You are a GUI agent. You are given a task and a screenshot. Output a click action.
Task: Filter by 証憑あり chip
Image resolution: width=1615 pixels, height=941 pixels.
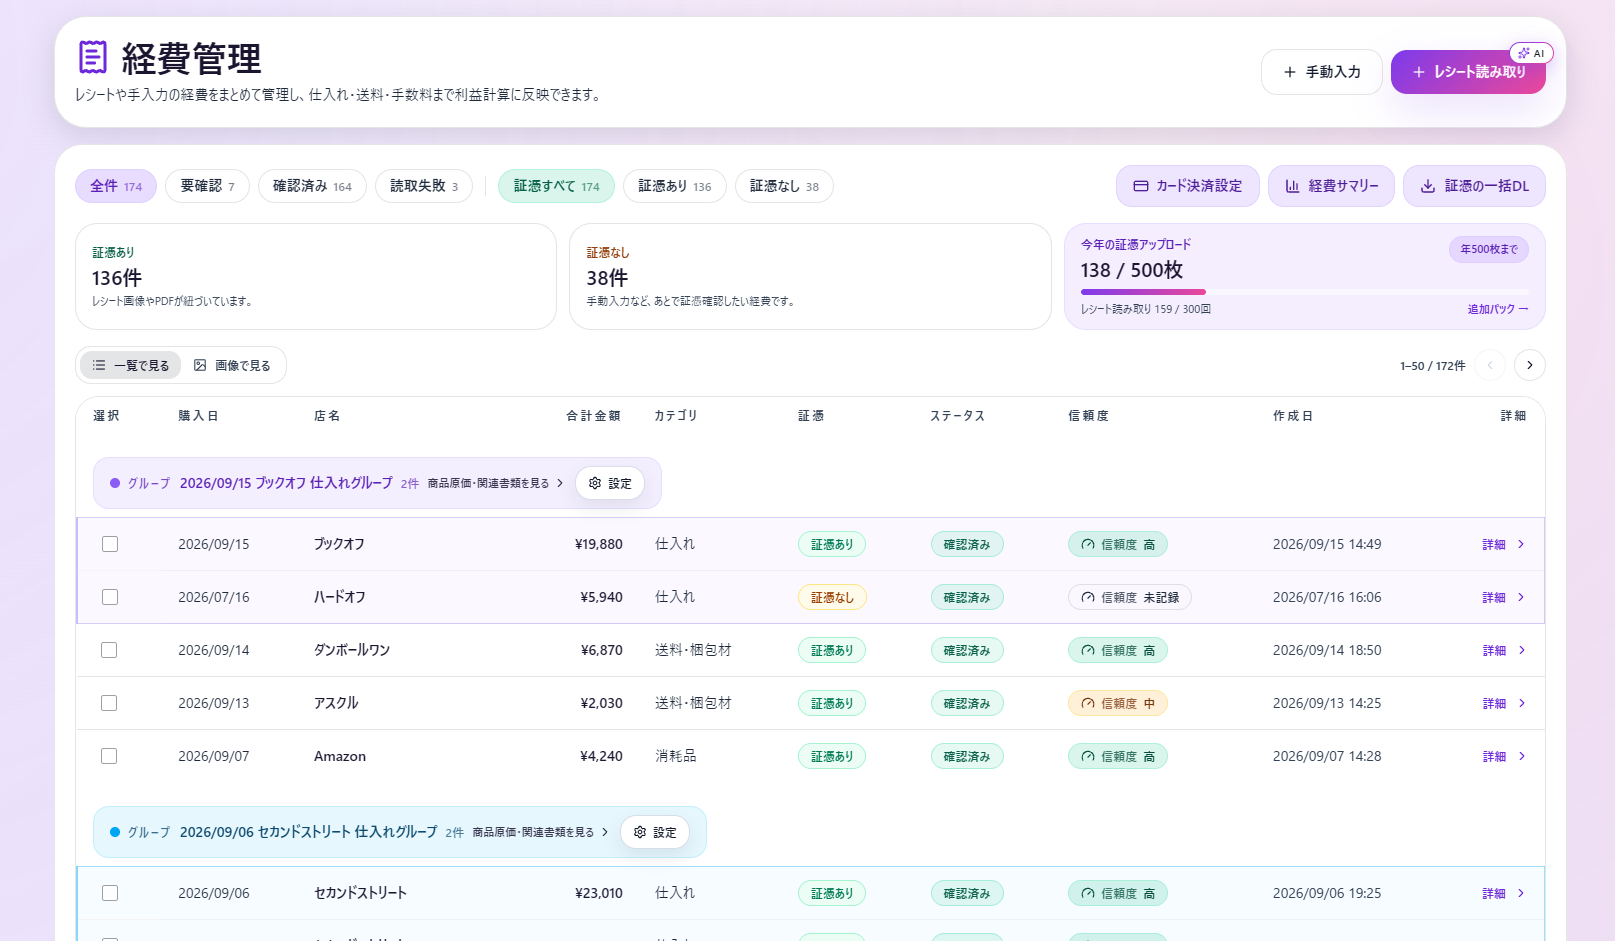(675, 186)
